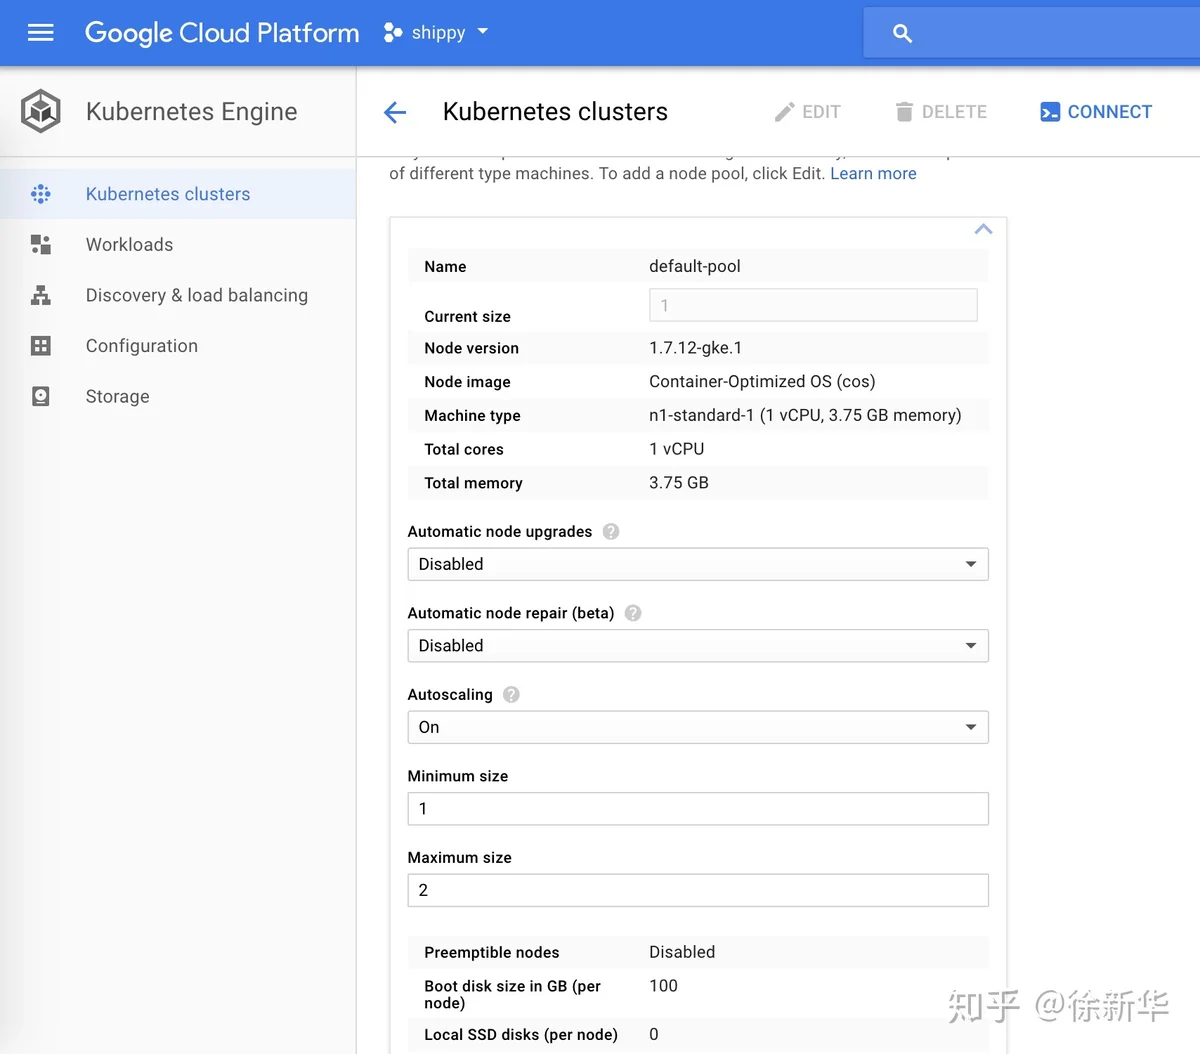Select Container-Optimized OS (cos) text
Image resolution: width=1200 pixels, height=1054 pixels.
(x=762, y=382)
